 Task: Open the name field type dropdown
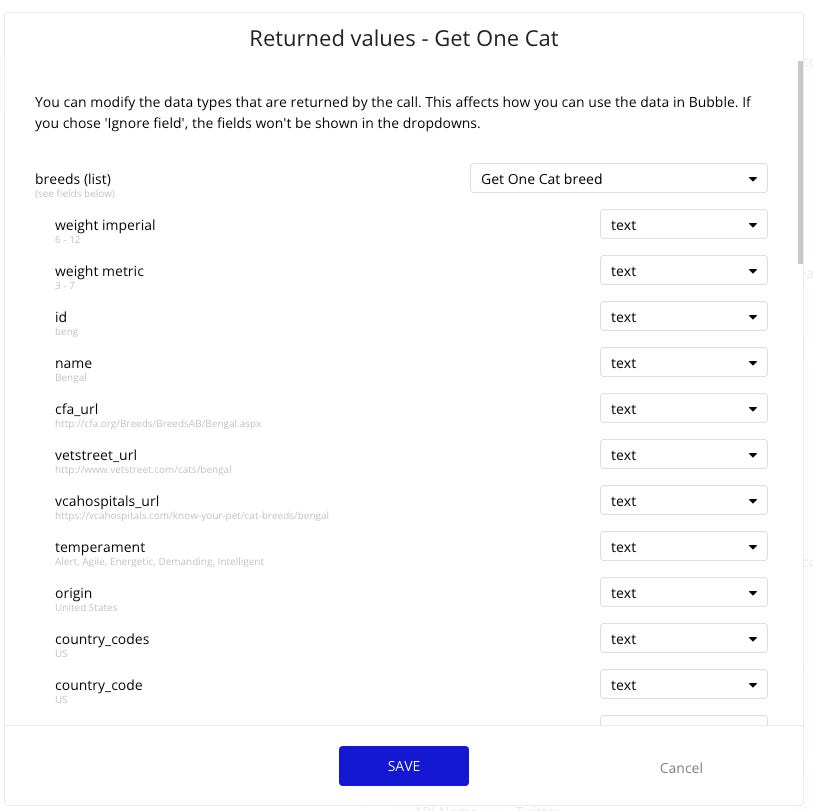[683, 362]
